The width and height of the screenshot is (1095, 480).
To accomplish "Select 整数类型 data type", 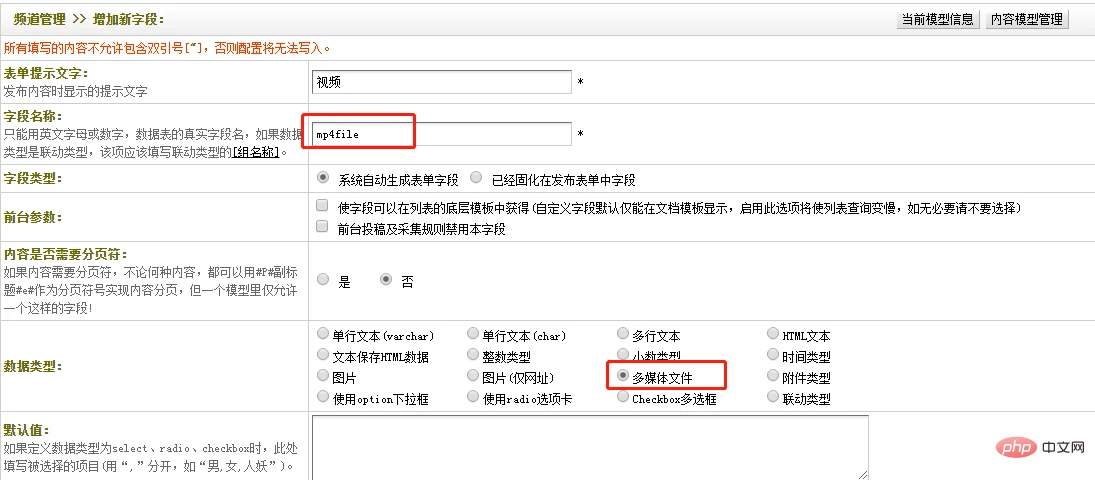I will pyautogui.click(x=473, y=354).
